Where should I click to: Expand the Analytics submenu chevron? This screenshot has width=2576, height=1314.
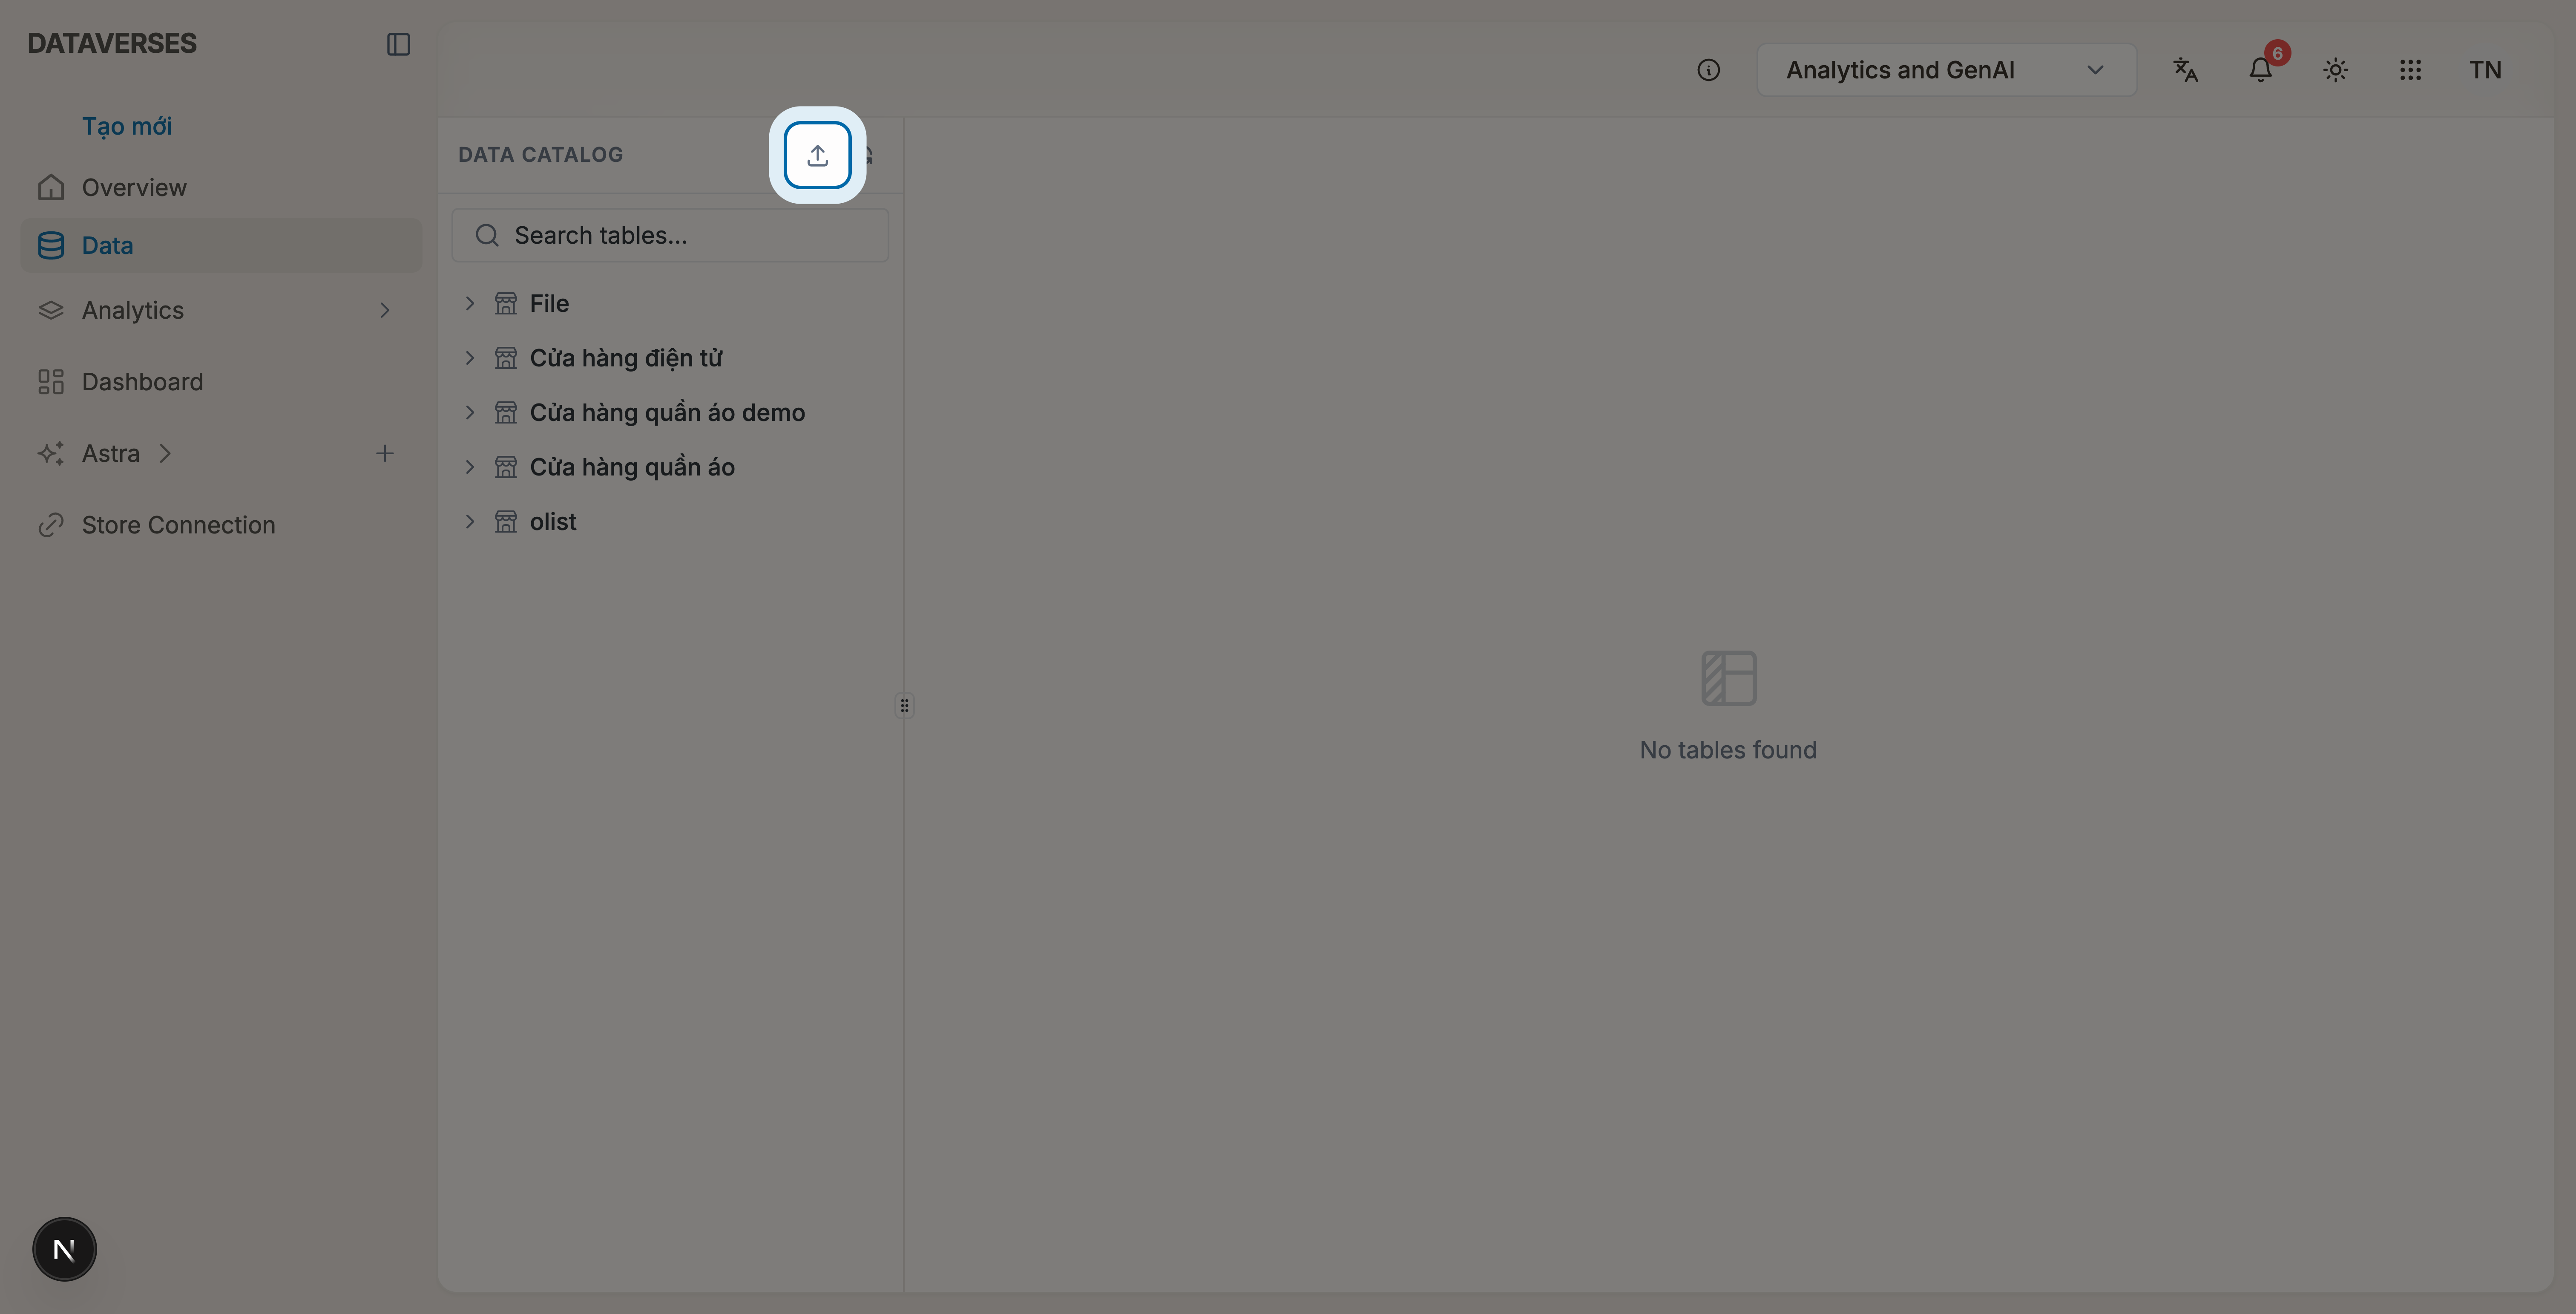click(385, 310)
